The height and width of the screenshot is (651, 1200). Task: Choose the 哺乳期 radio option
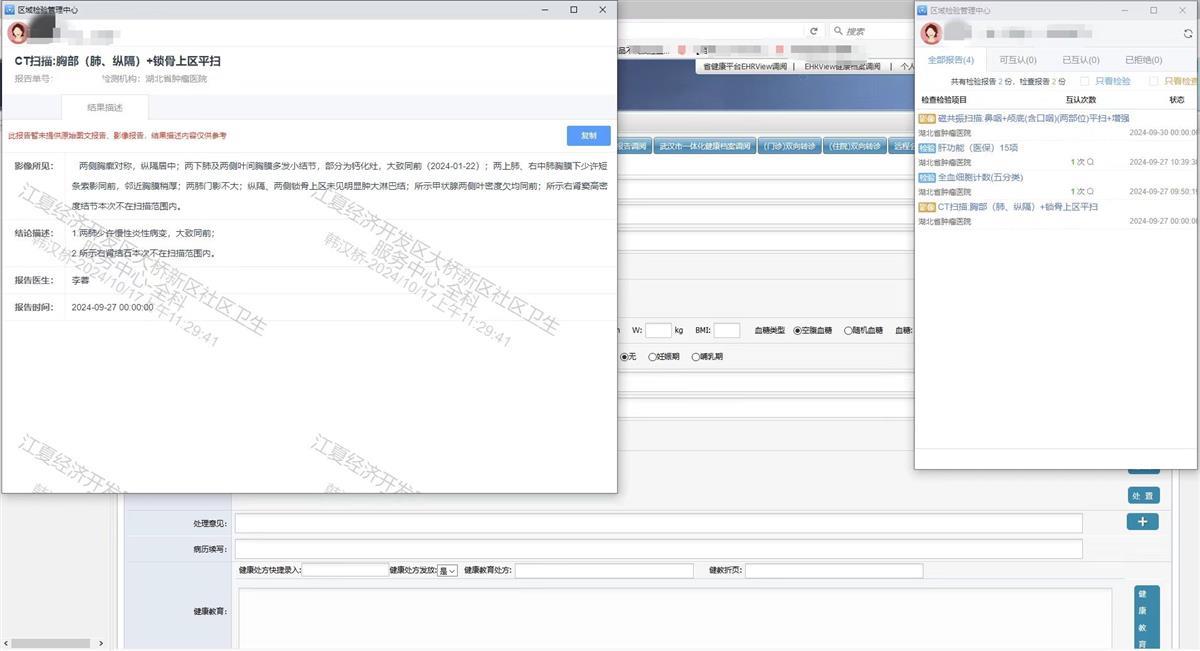[696, 357]
